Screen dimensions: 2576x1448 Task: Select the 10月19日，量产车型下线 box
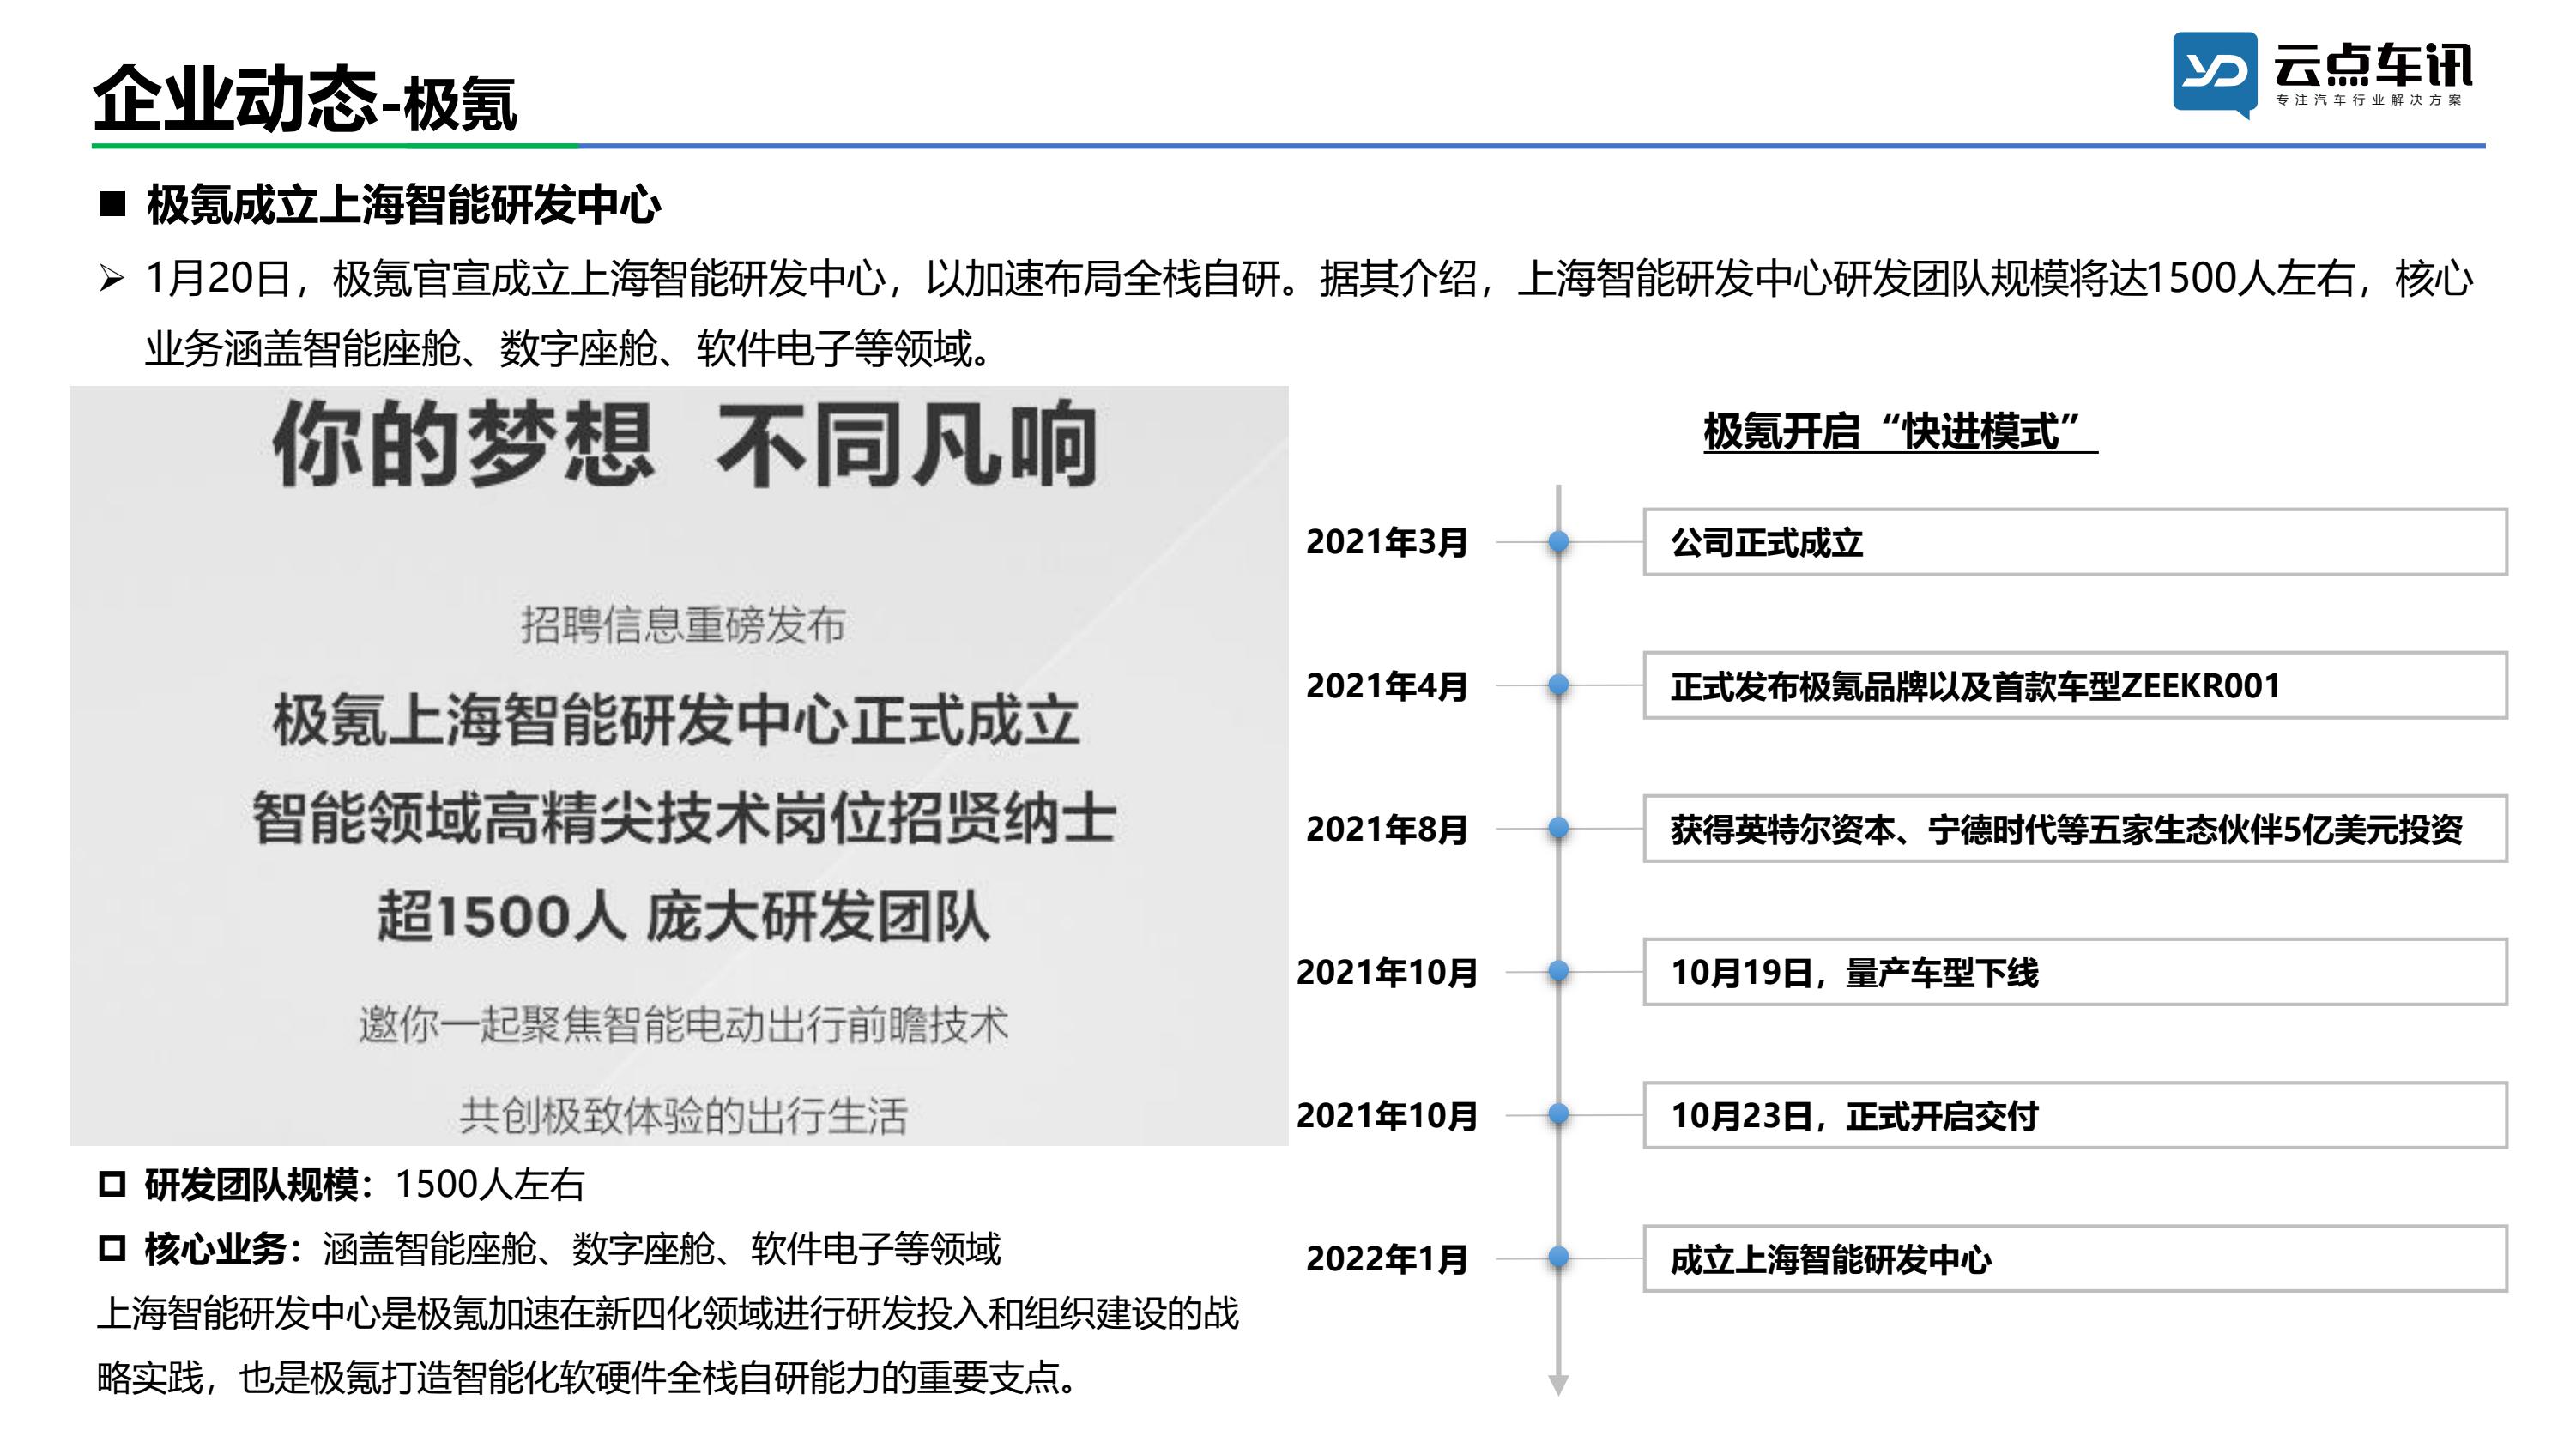tap(2075, 971)
